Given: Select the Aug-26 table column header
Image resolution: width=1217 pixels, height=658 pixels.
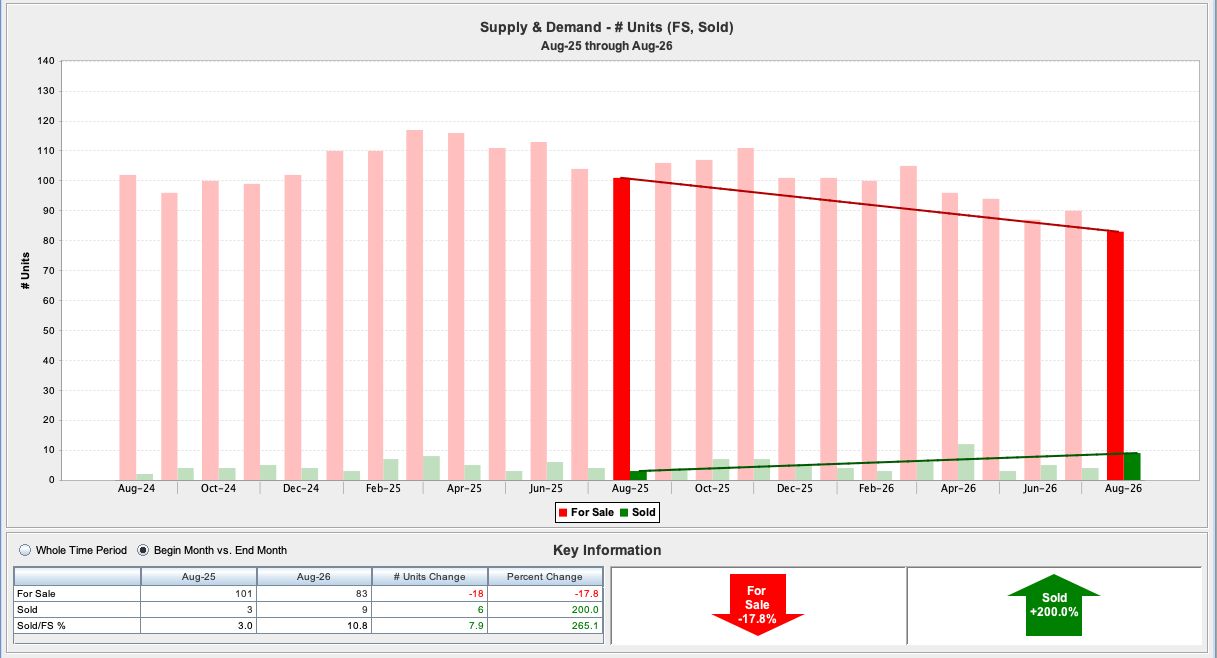Looking at the screenshot, I should click(x=314, y=577).
